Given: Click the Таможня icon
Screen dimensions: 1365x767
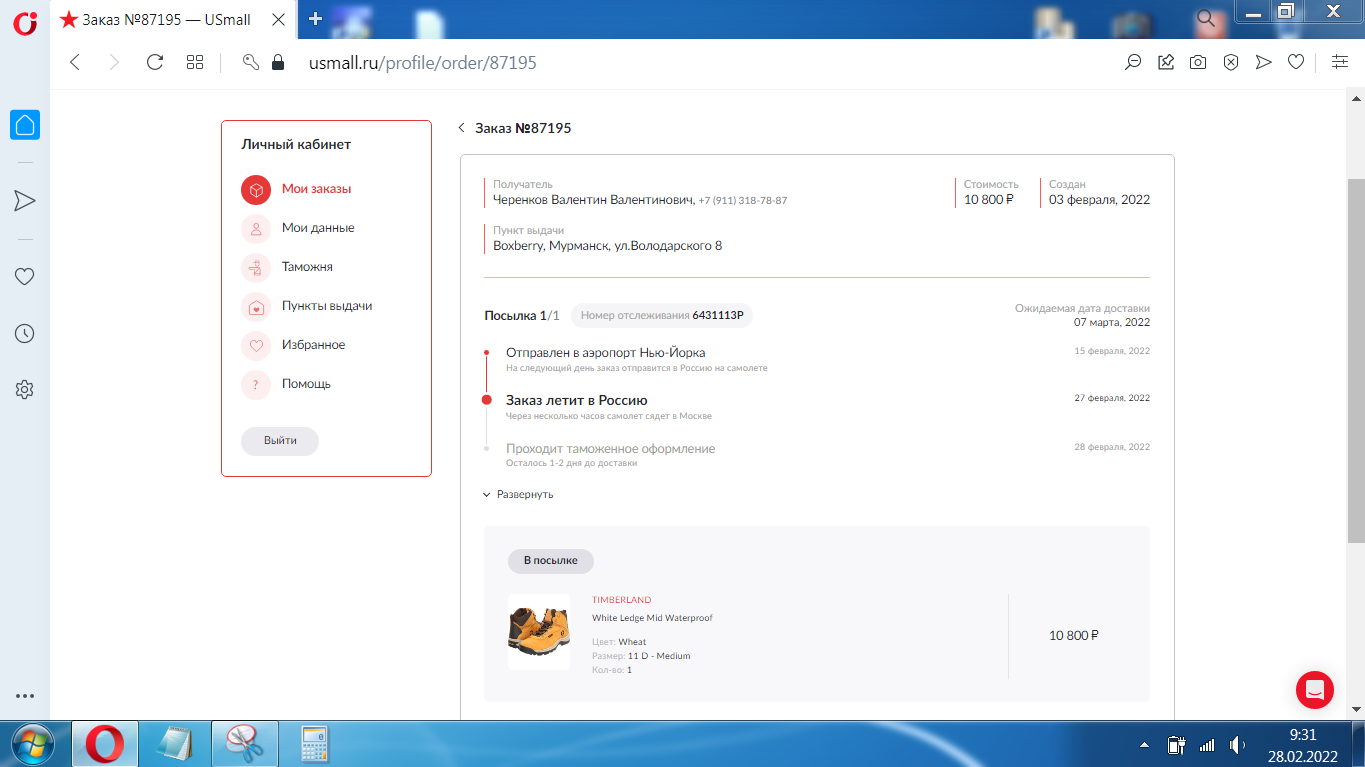Looking at the screenshot, I should 256,267.
